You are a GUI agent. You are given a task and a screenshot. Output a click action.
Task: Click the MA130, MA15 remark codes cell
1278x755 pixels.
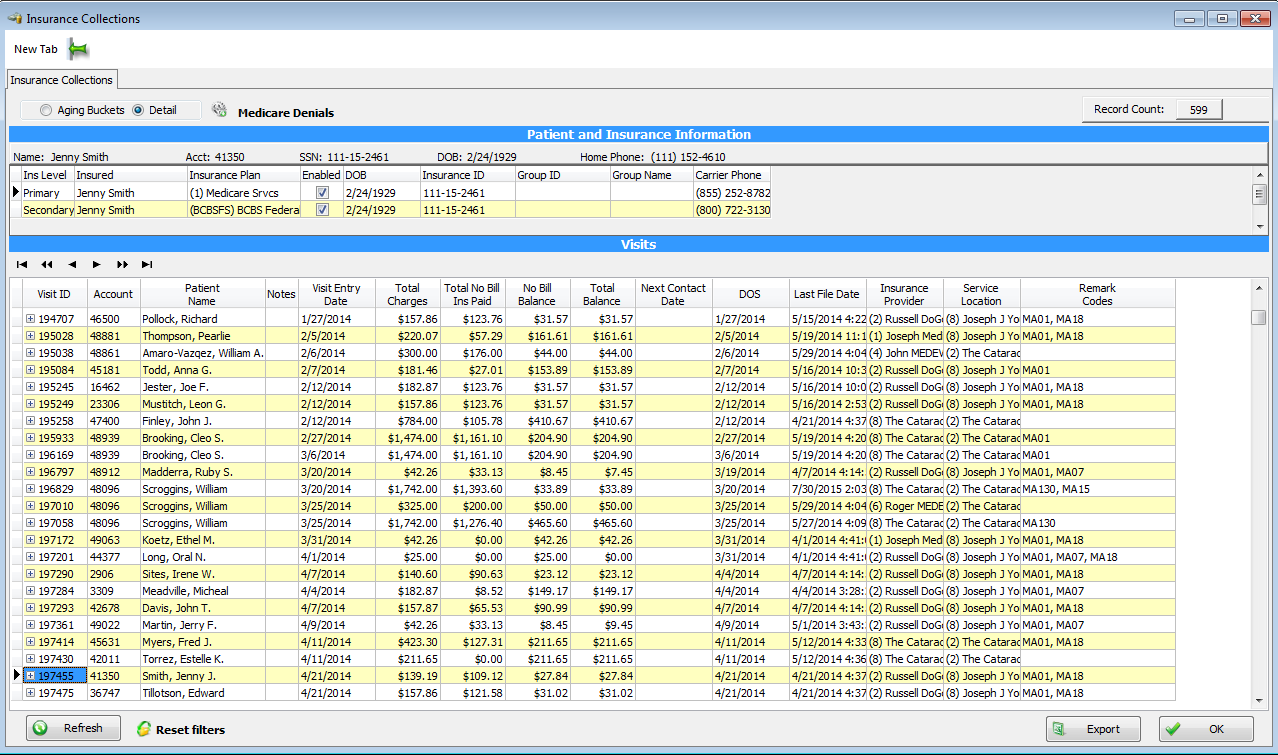point(1097,489)
